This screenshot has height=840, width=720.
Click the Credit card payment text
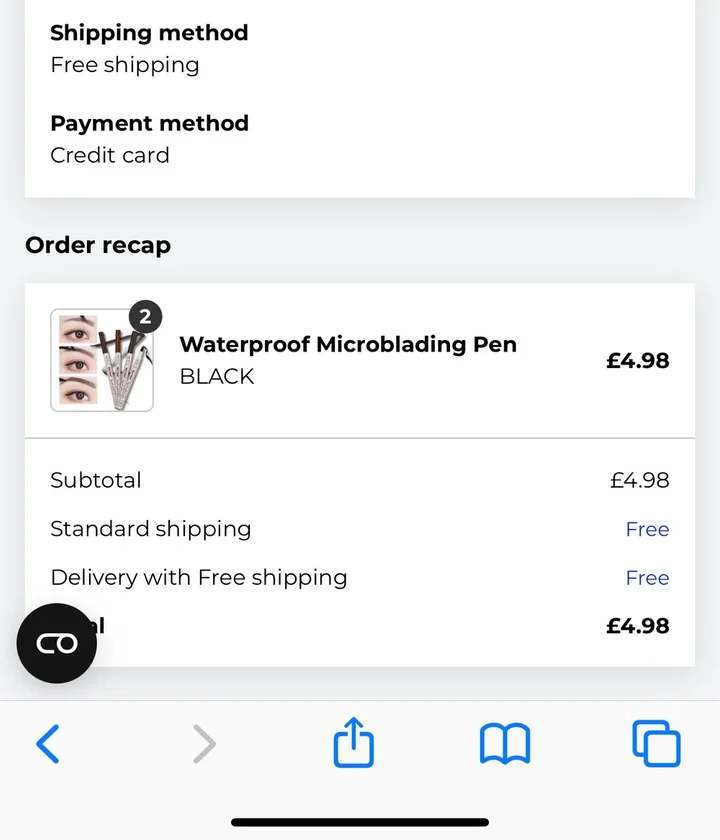pos(110,155)
